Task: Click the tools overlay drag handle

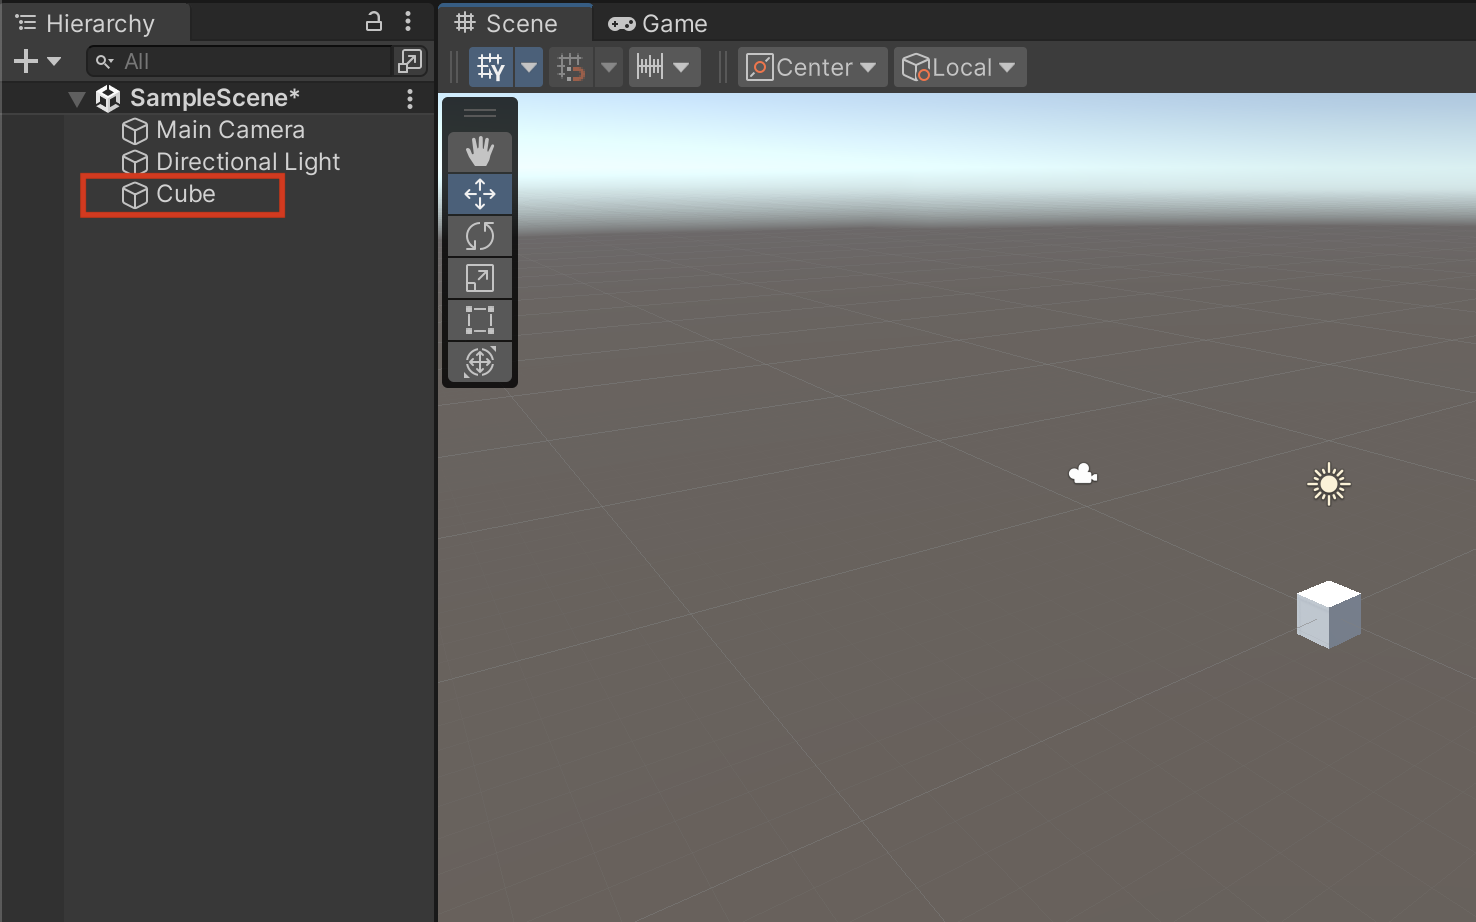Action: (x=480, y=113)
